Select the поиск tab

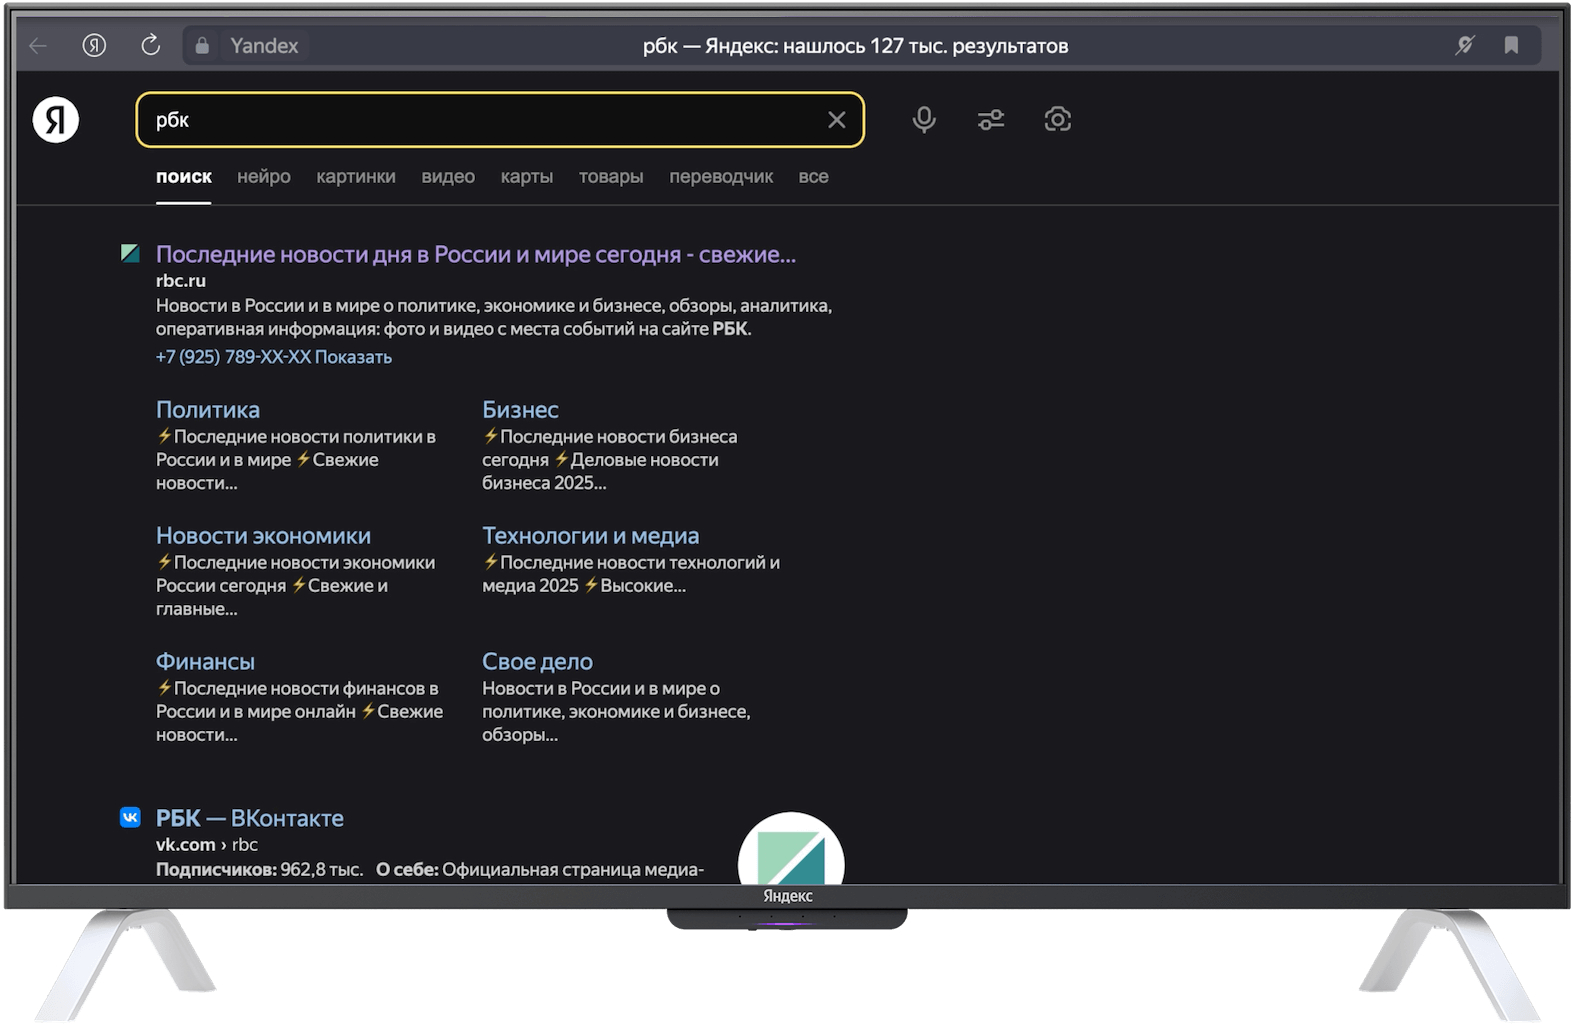pyautogui.click(x=184, y=177)
